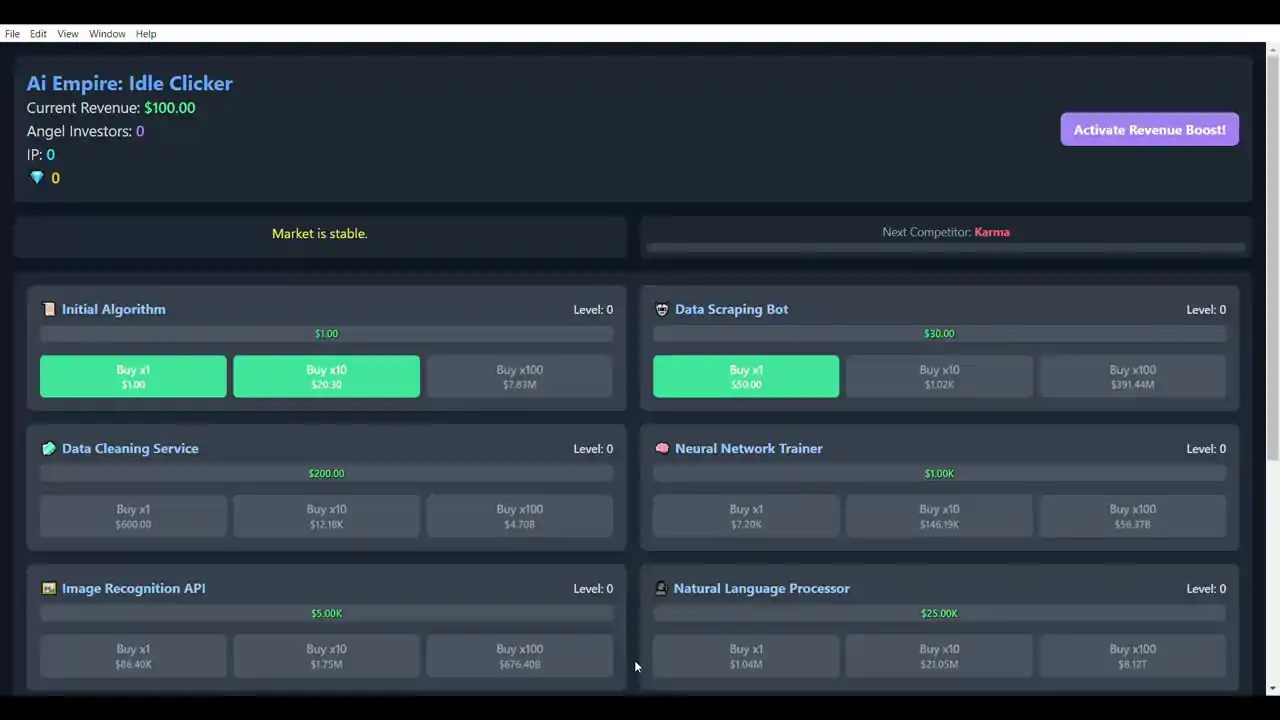
Task: Open the File menu
Action: point(12,34)
